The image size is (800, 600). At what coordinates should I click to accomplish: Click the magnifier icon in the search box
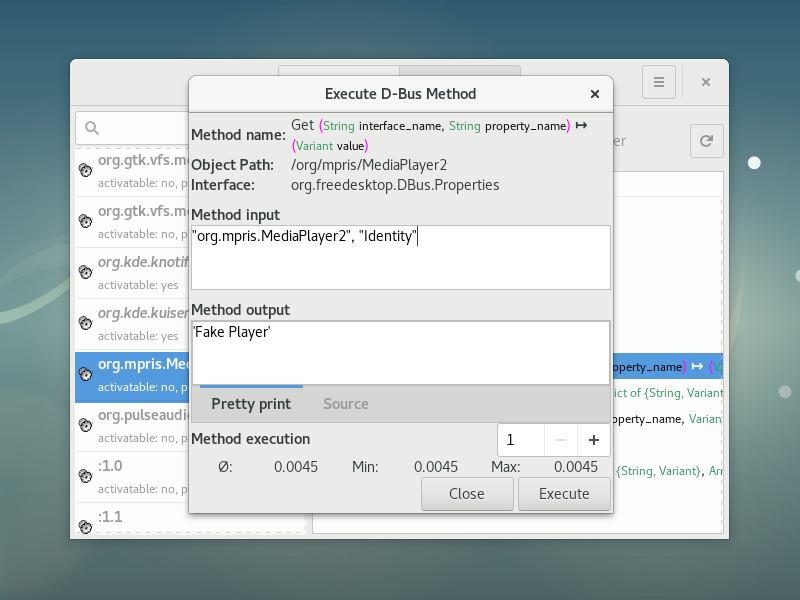[x=92, y=128]
